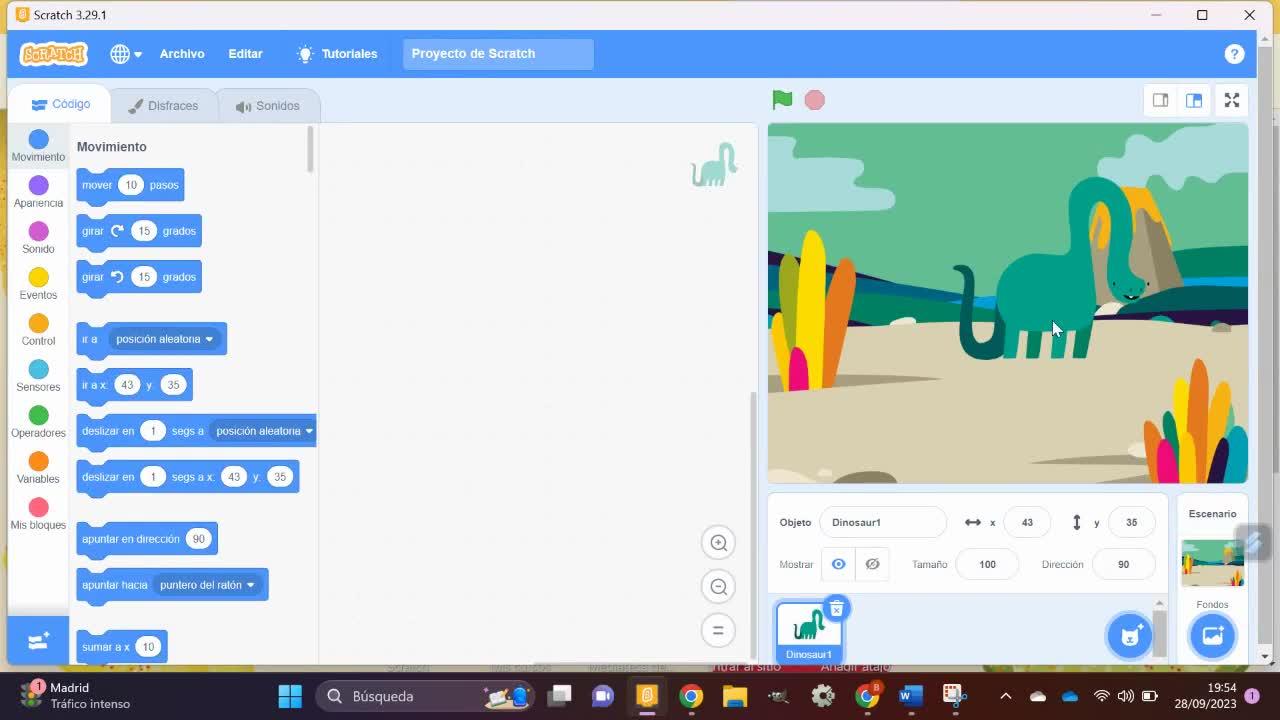Open Tutoriales

coord(337,54)
